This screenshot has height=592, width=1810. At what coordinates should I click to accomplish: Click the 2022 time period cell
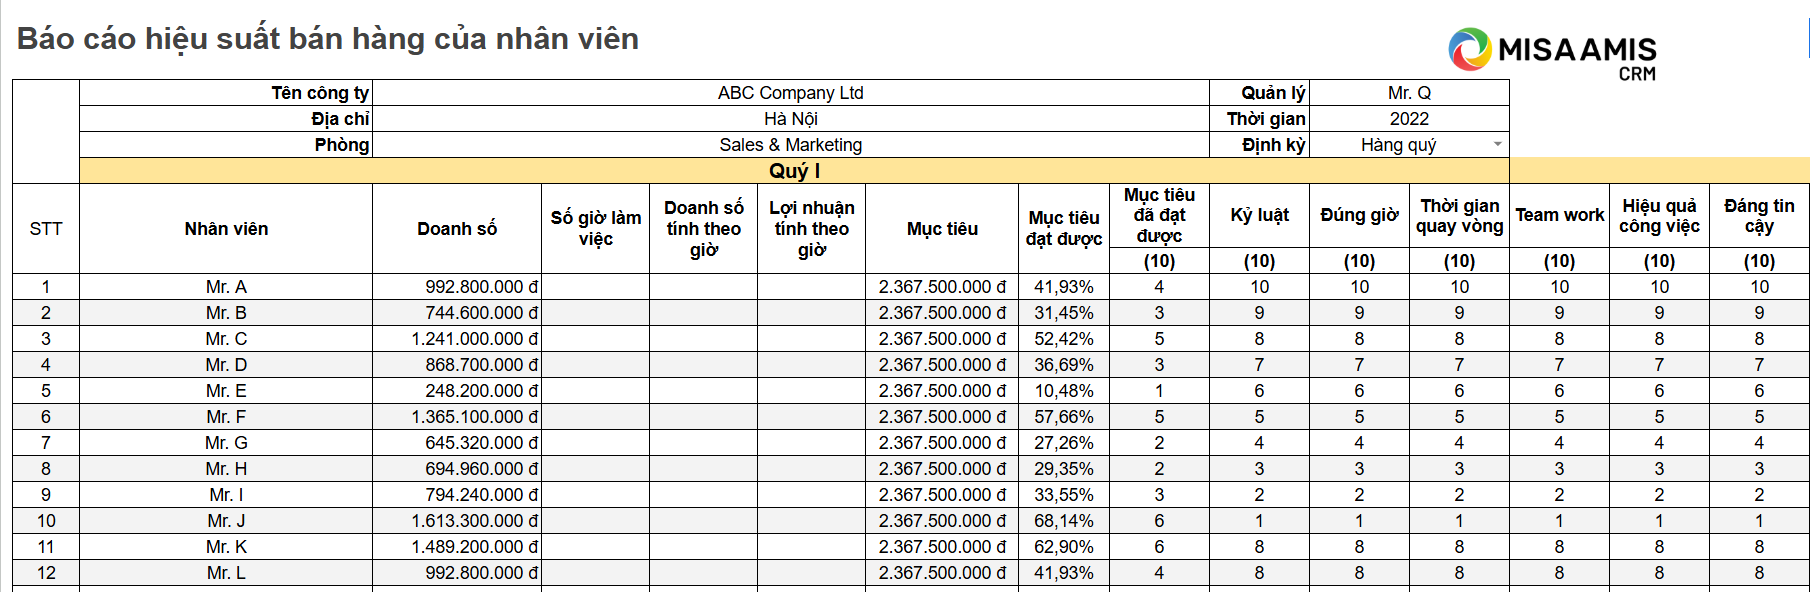1409,119
